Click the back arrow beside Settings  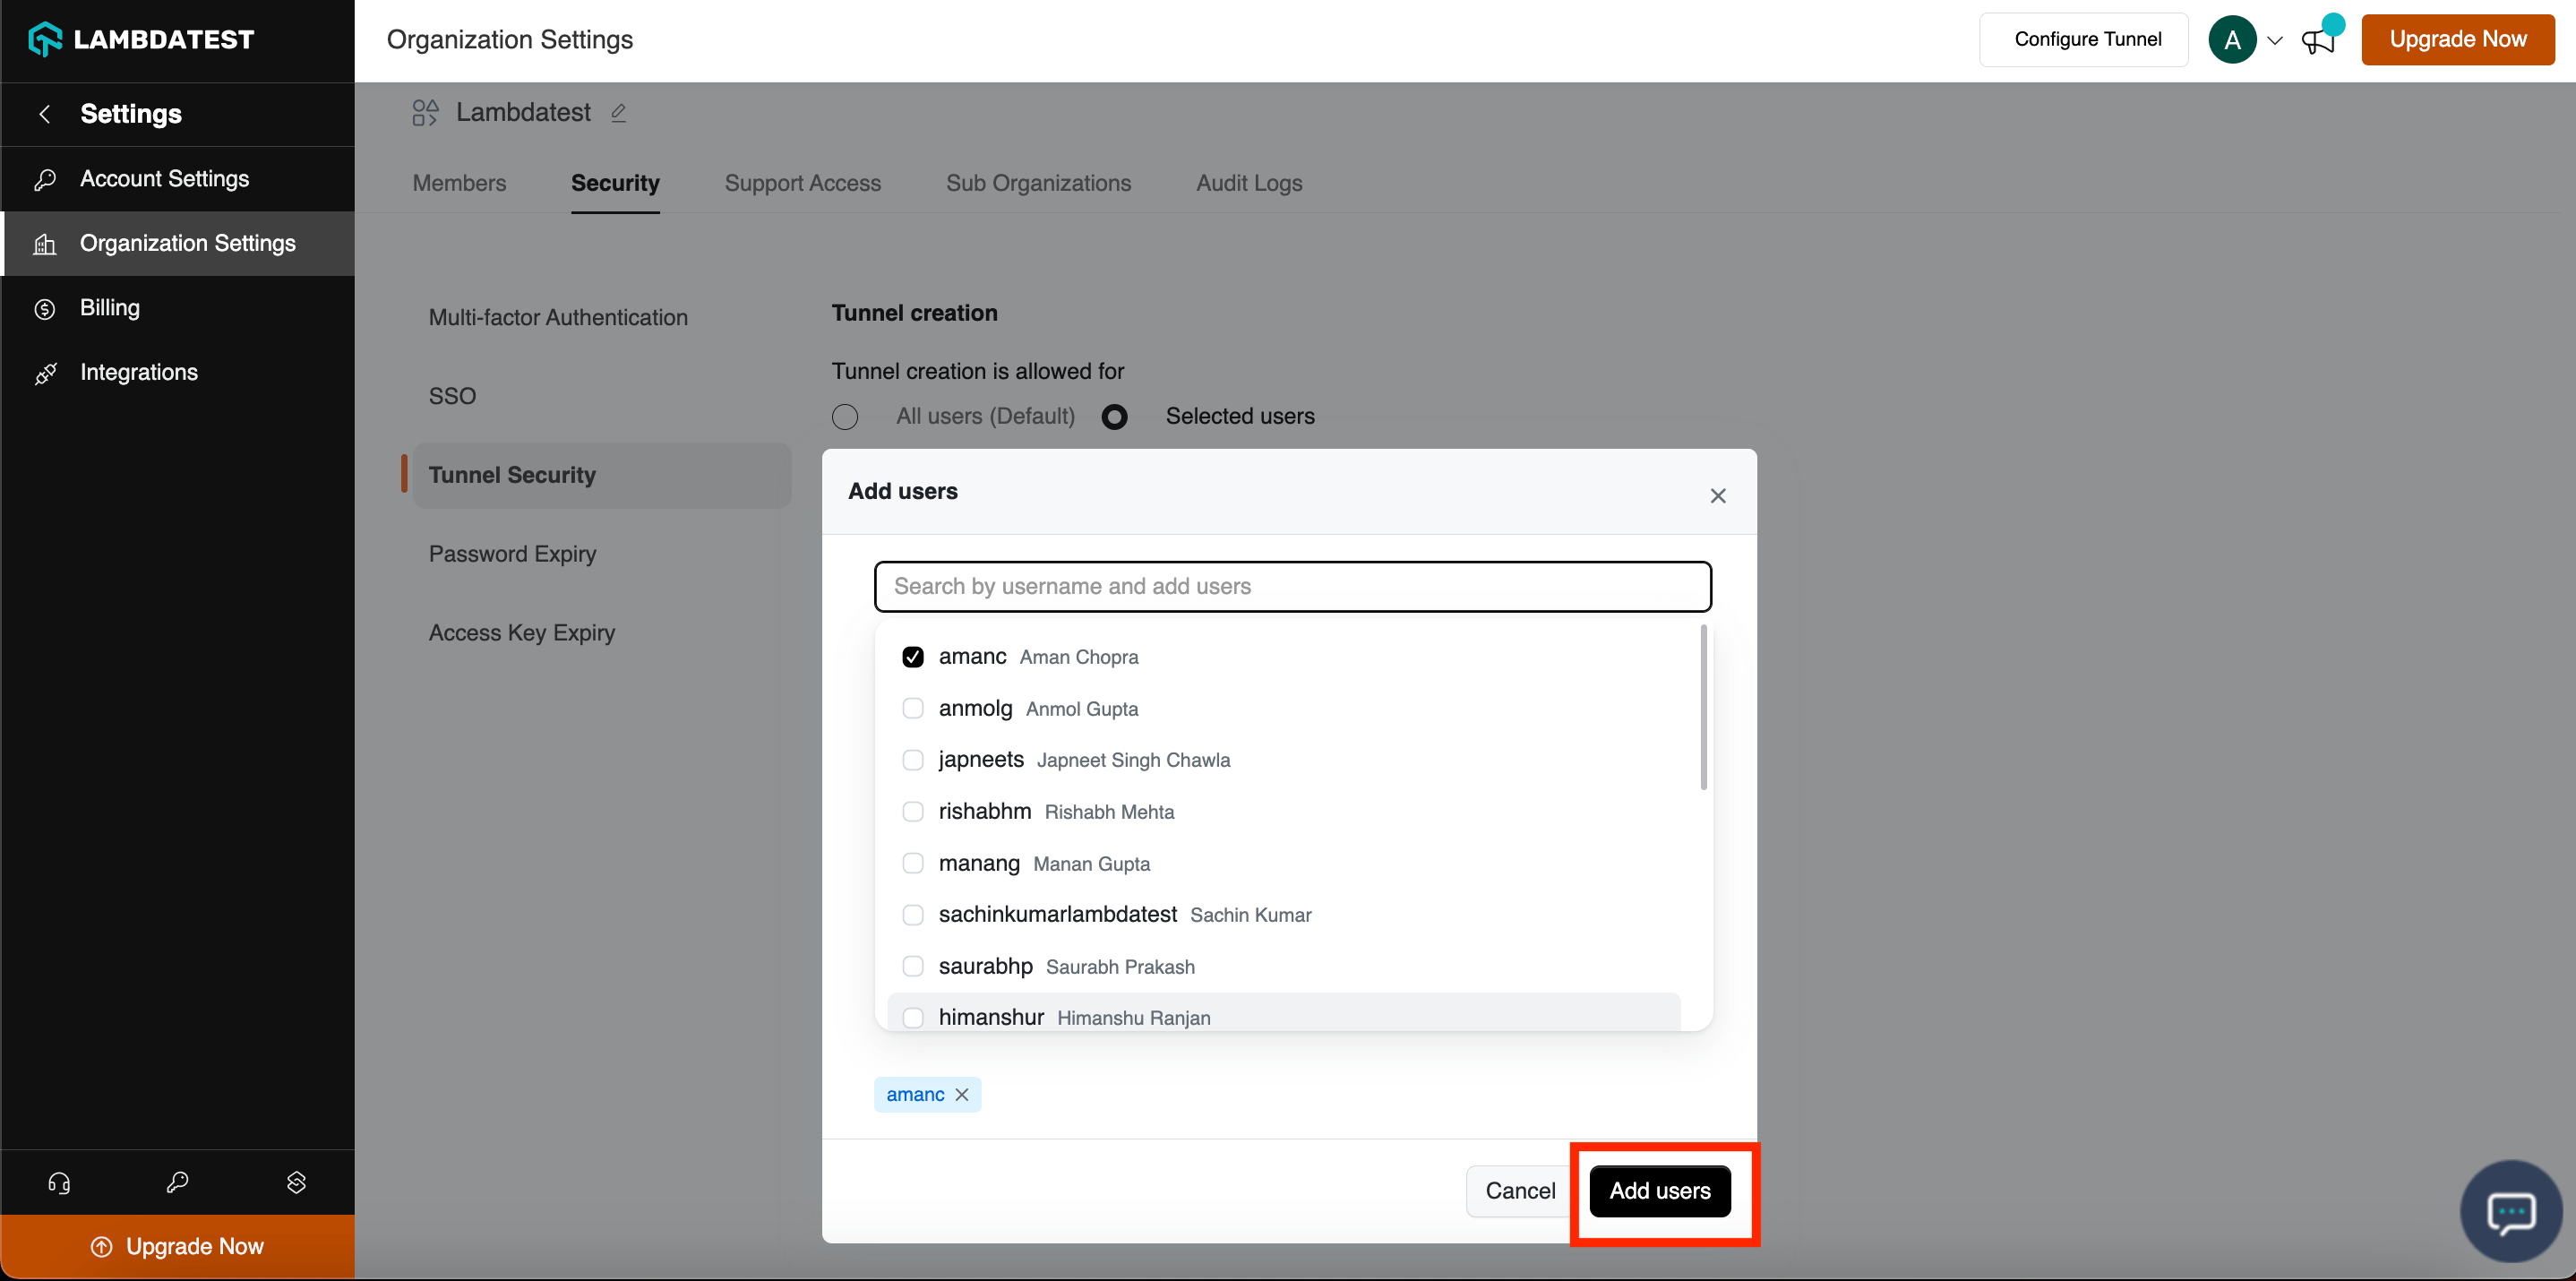[45, 114]
